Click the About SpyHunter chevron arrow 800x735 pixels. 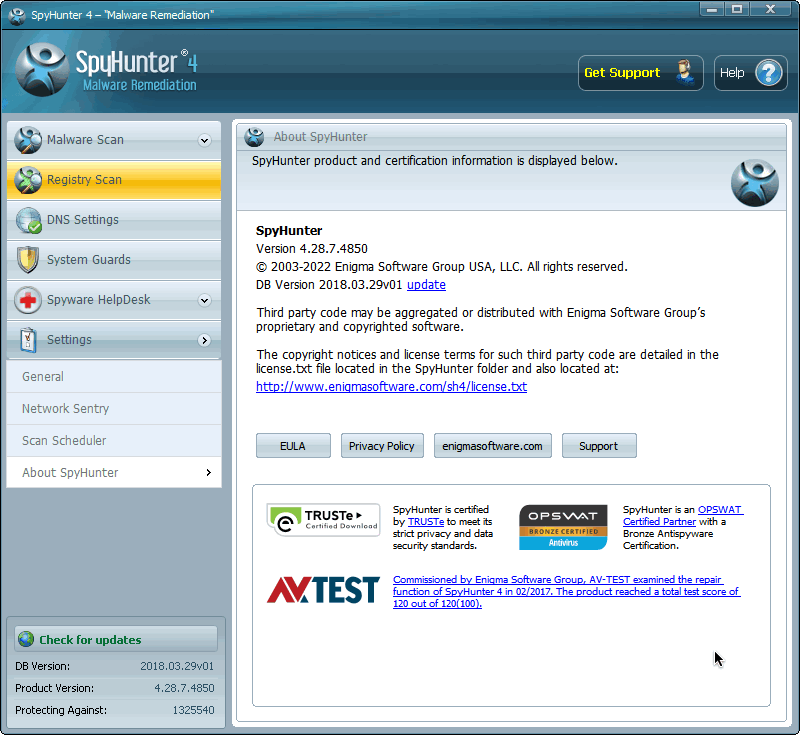(208, 472)
